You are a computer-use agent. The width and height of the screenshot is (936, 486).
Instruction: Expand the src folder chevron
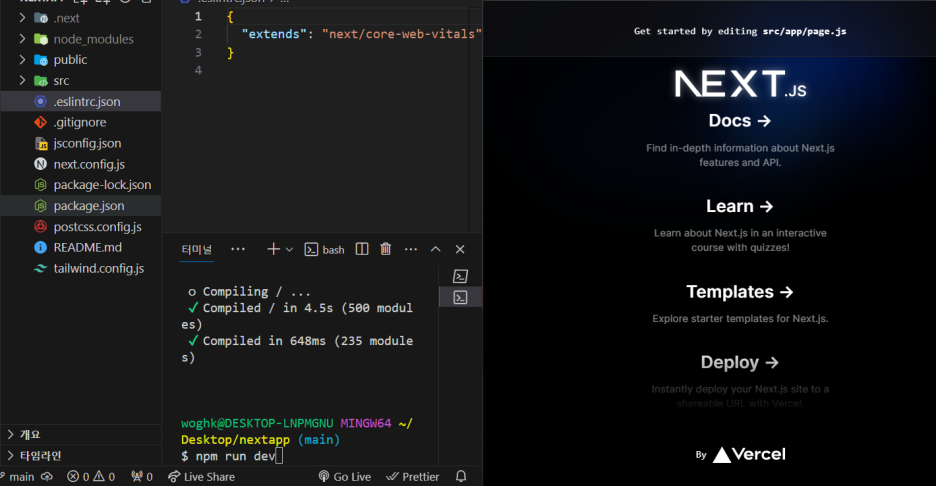[22, 80]
